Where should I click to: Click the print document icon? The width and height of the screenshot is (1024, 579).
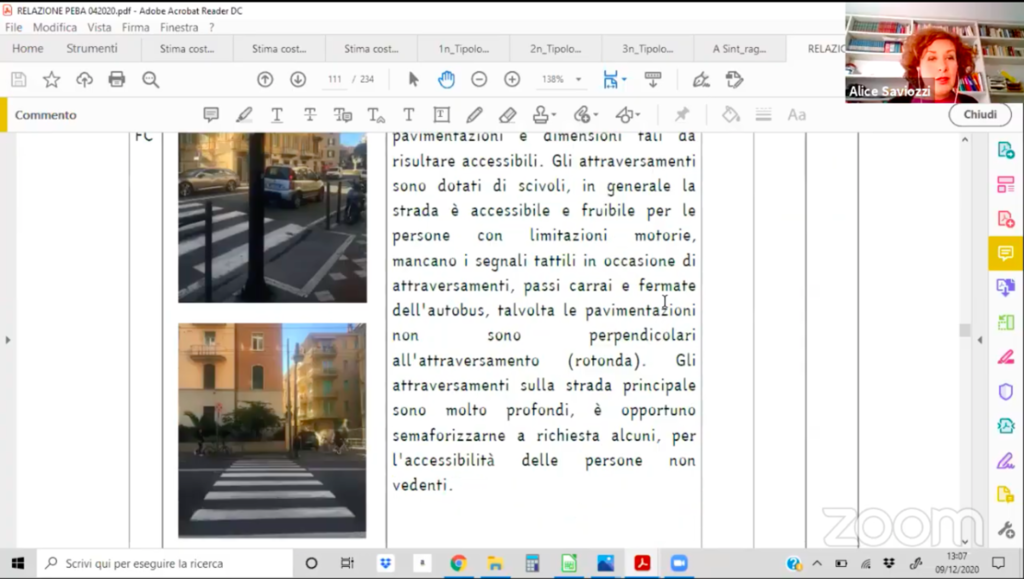[x=117, y=79]
